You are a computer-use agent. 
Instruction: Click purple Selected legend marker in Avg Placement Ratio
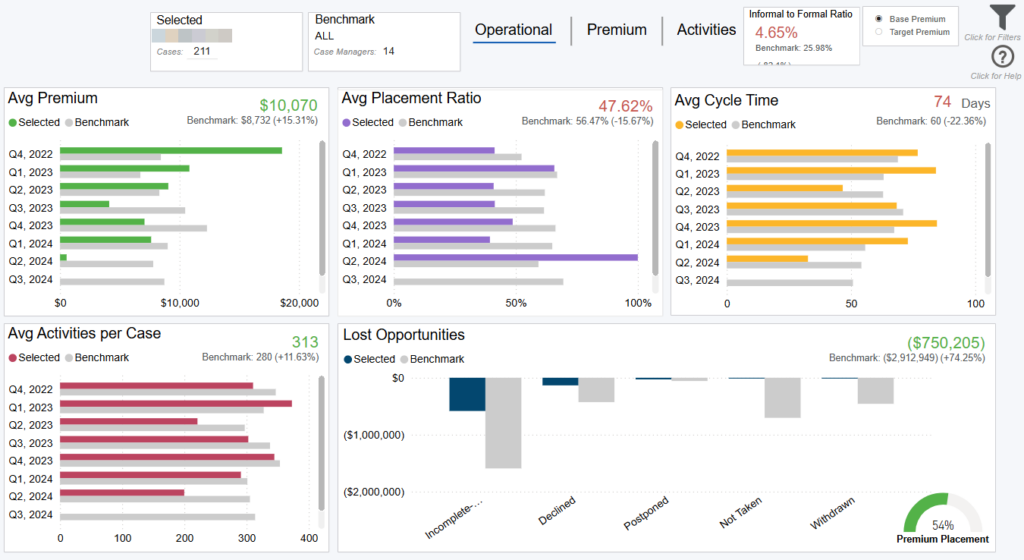point(347,123)
